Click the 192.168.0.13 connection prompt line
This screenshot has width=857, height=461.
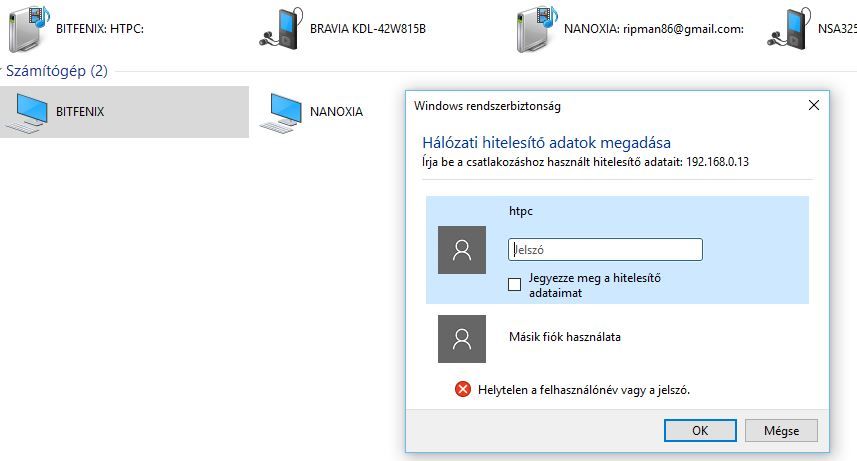585,162
